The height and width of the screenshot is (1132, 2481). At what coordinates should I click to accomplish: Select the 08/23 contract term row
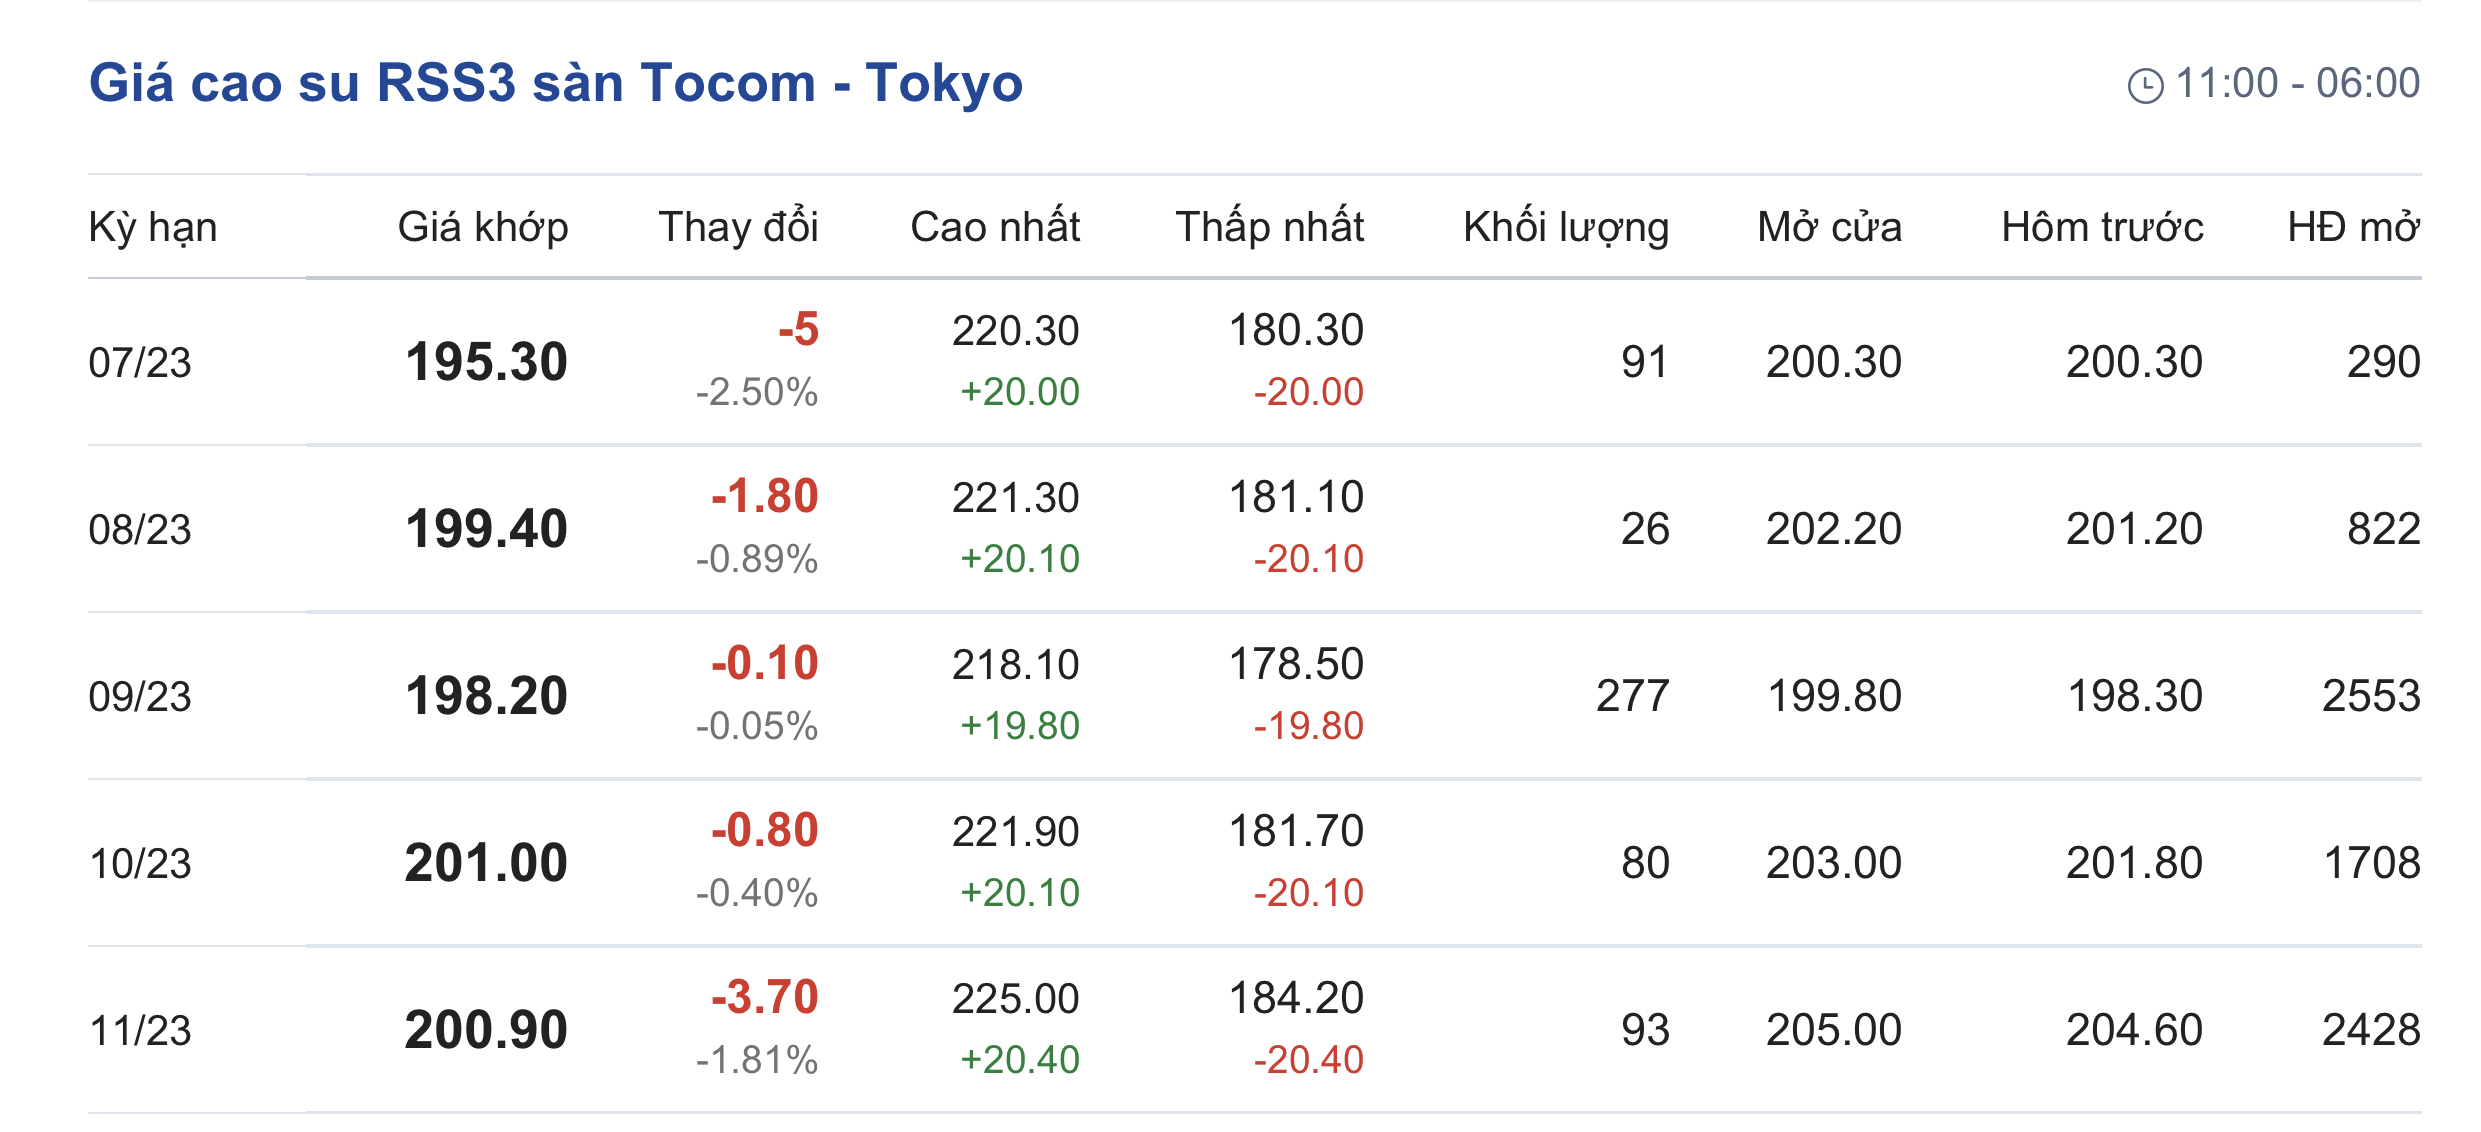click(140, 529)
